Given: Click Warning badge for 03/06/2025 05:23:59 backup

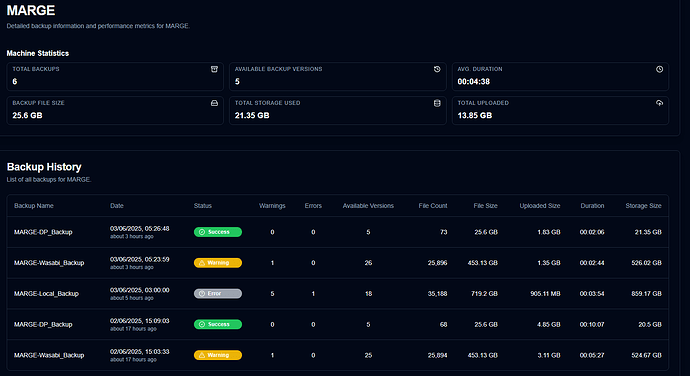Looking at the screenshot, I should [218, 263].
